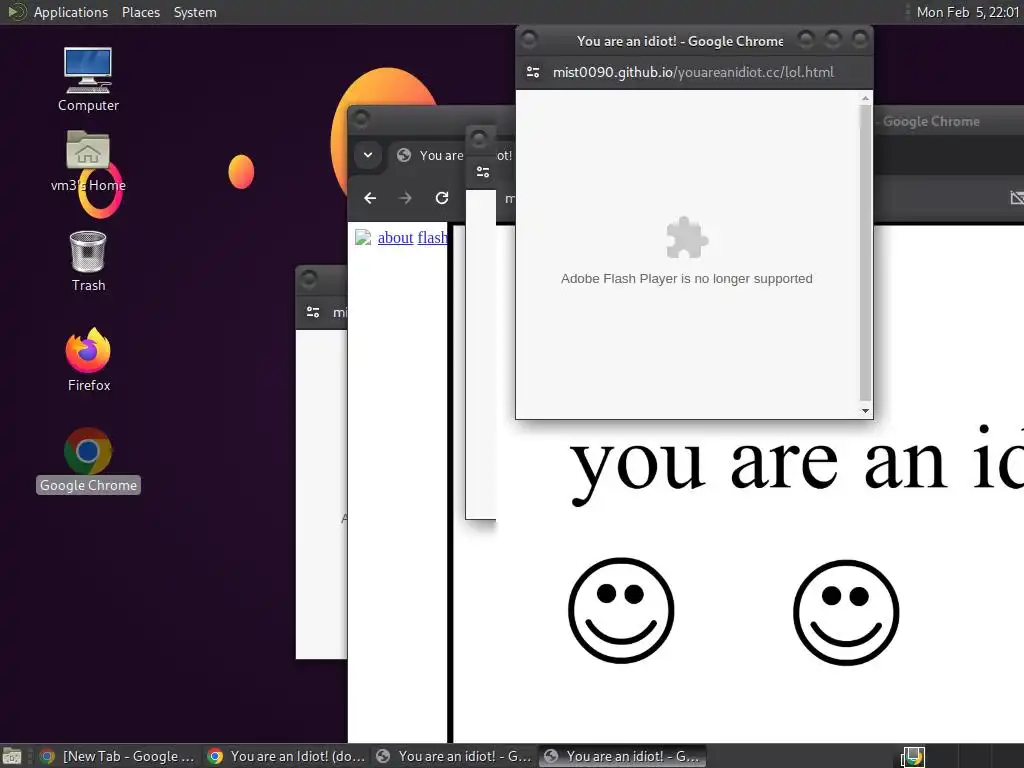Image resolution: width=1024 pixels, height=768 pixels.
Task: Click the Flash plugin puzzle piece icon
Action: tap(687, 238)
